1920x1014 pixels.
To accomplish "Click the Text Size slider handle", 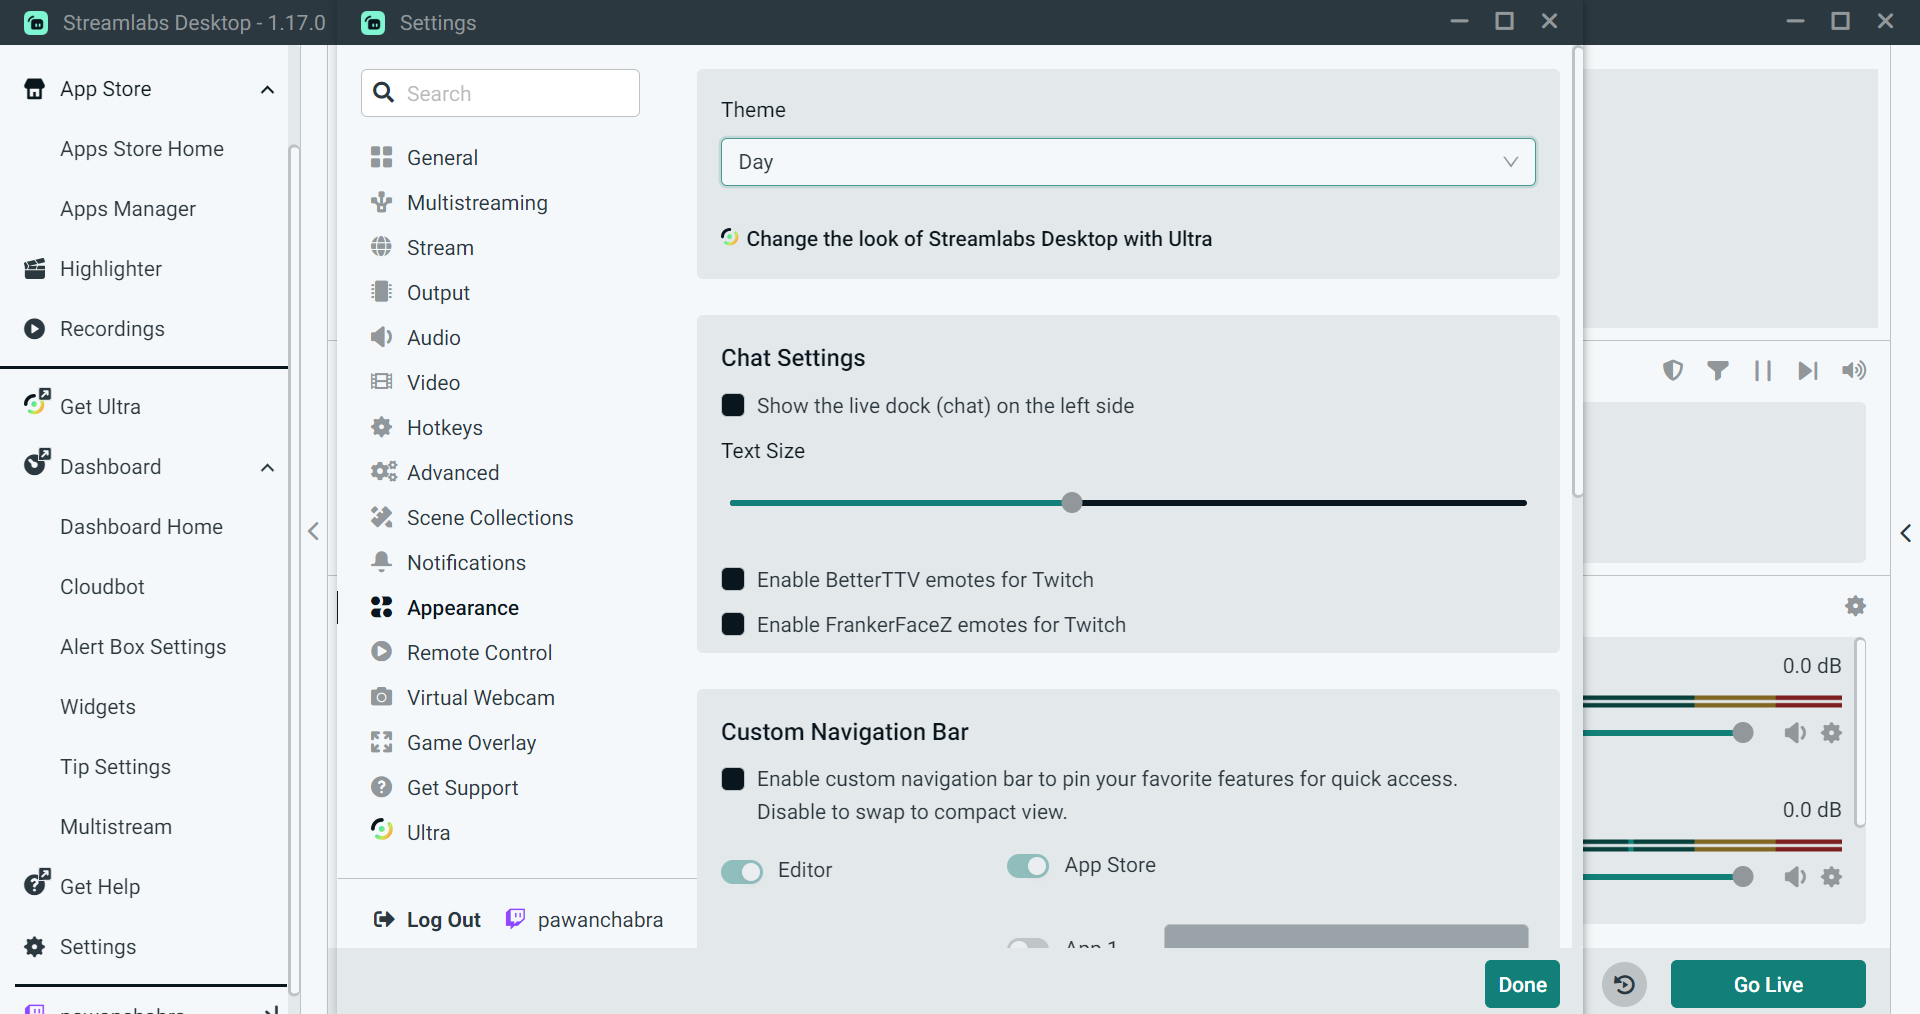I will tap(1072, 502).
